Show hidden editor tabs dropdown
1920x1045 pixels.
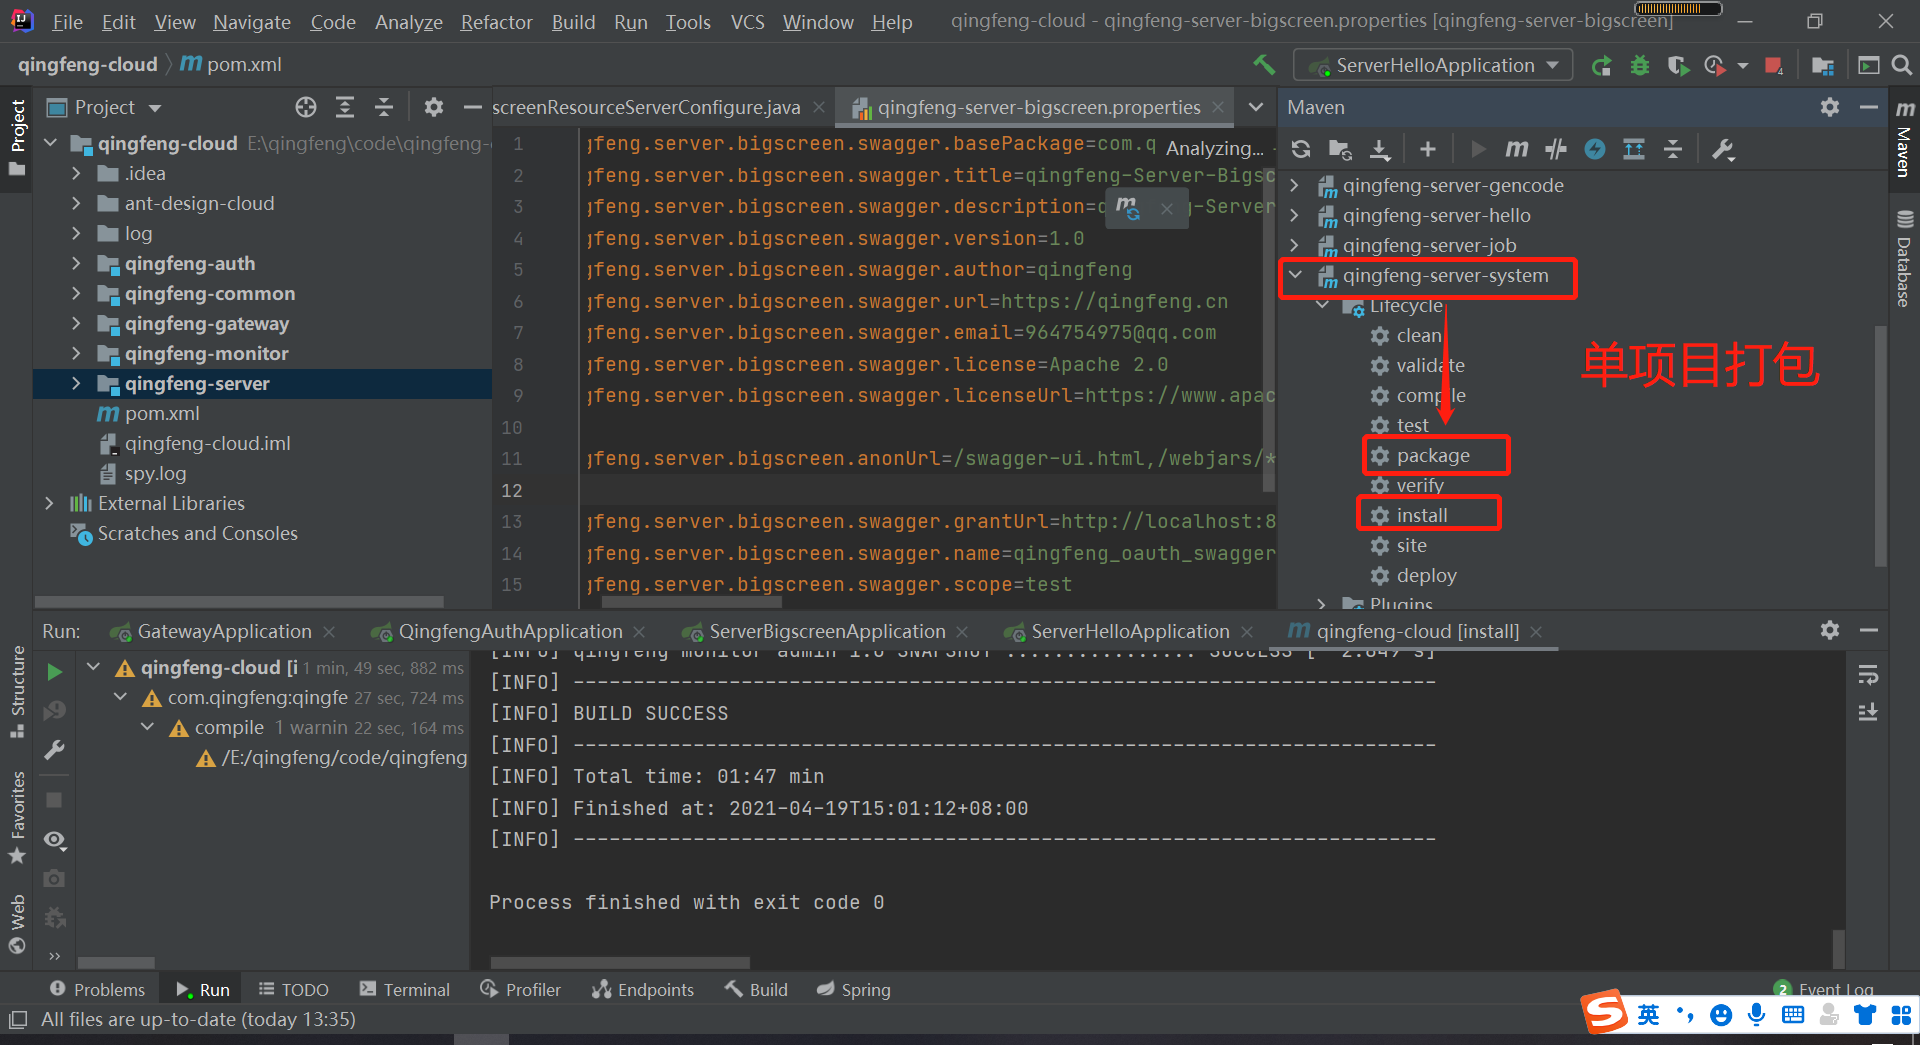[x=1256, y=107]
